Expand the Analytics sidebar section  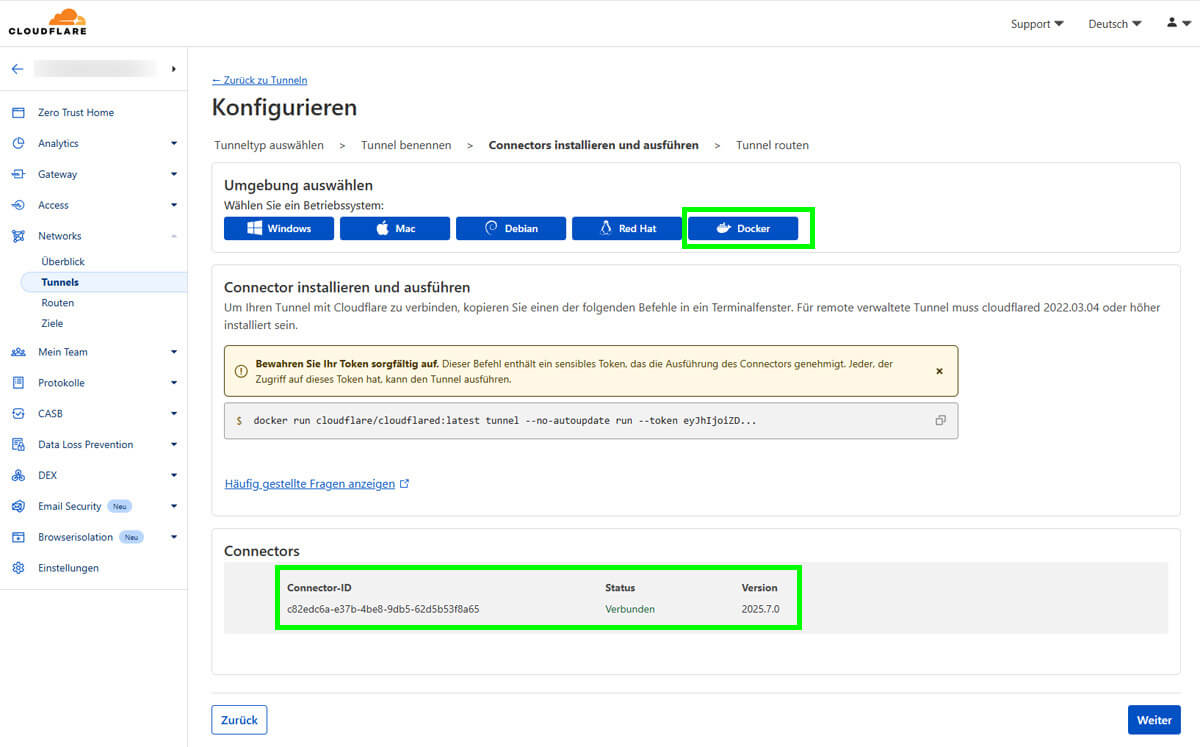[93, 144]
